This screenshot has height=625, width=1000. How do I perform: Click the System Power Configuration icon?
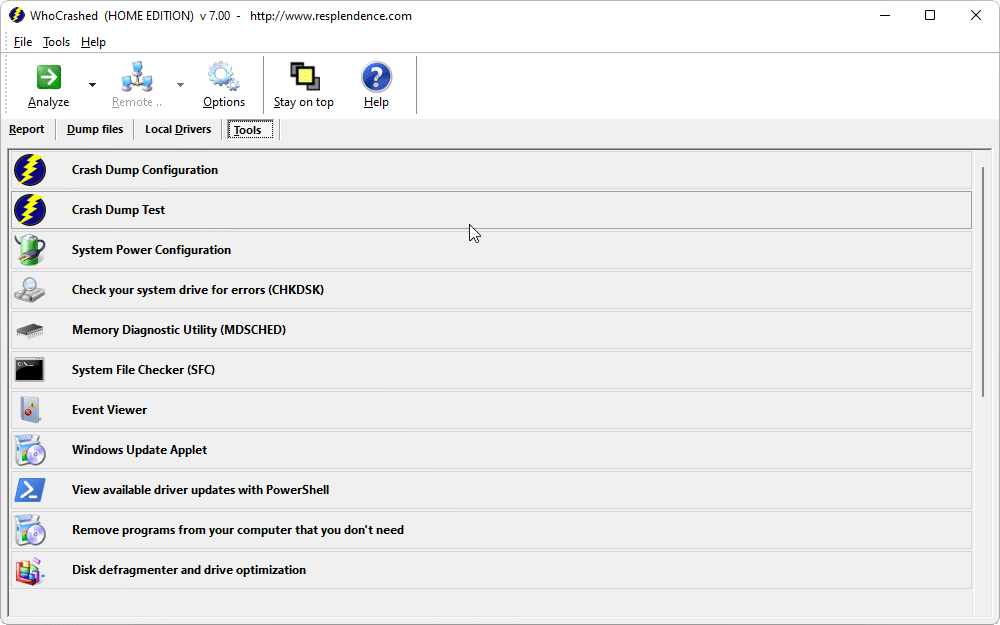tap(30, 250)
